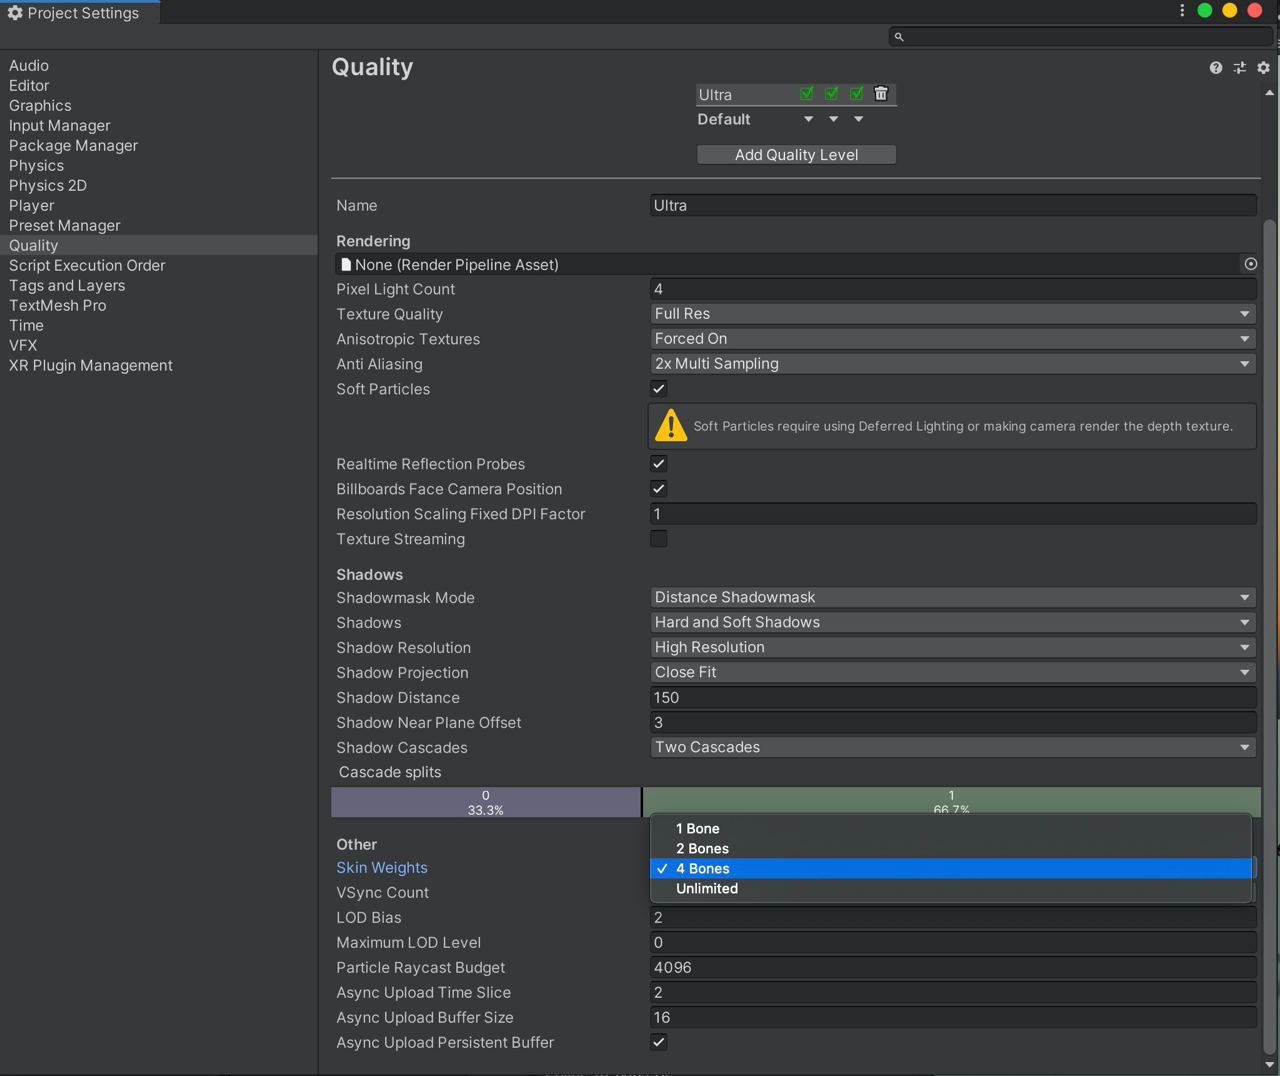Open the Texture Quality dropdown
Image resolution: width=1280 pixels, height=1076 pixels.
[953, 313]
